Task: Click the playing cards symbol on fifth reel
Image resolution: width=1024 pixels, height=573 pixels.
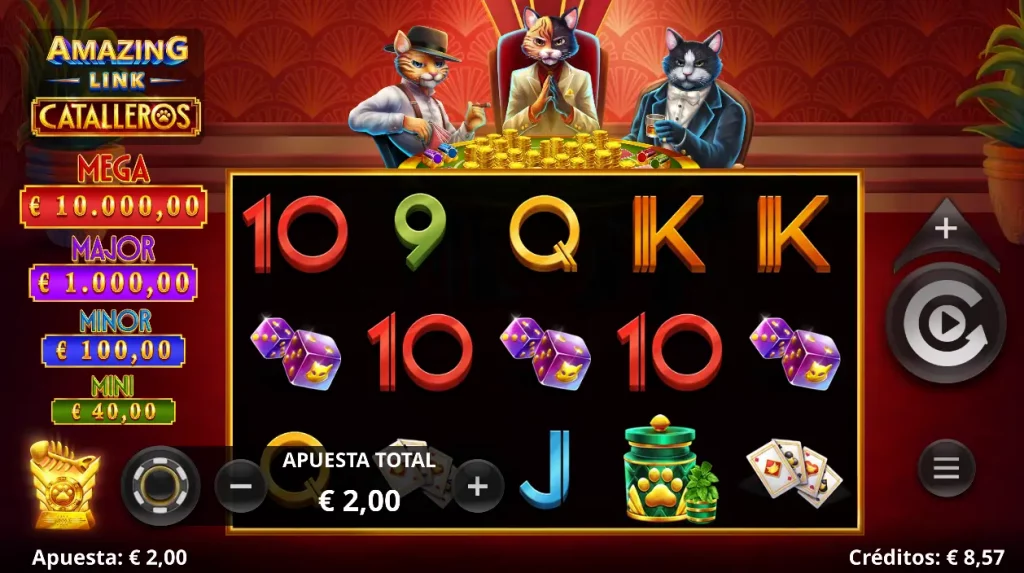Action: (x=795, y=472)
